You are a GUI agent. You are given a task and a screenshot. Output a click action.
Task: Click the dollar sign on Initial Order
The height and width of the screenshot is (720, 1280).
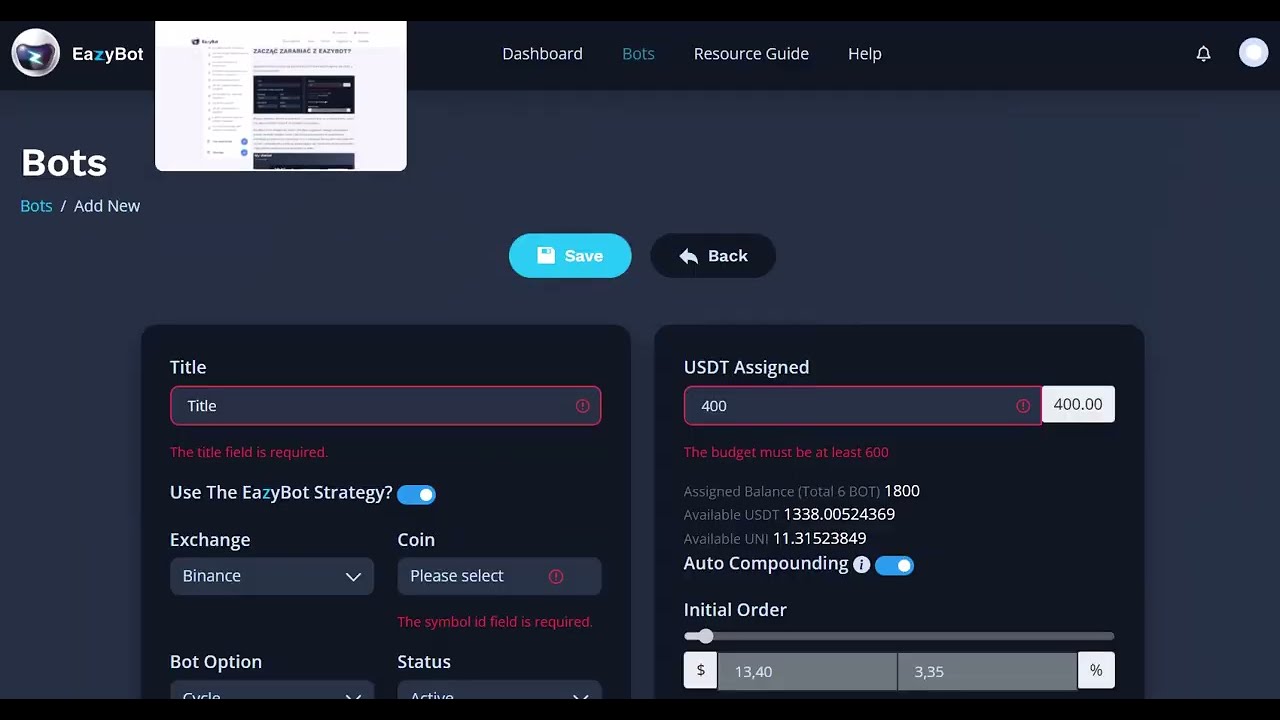pos(700,671)
